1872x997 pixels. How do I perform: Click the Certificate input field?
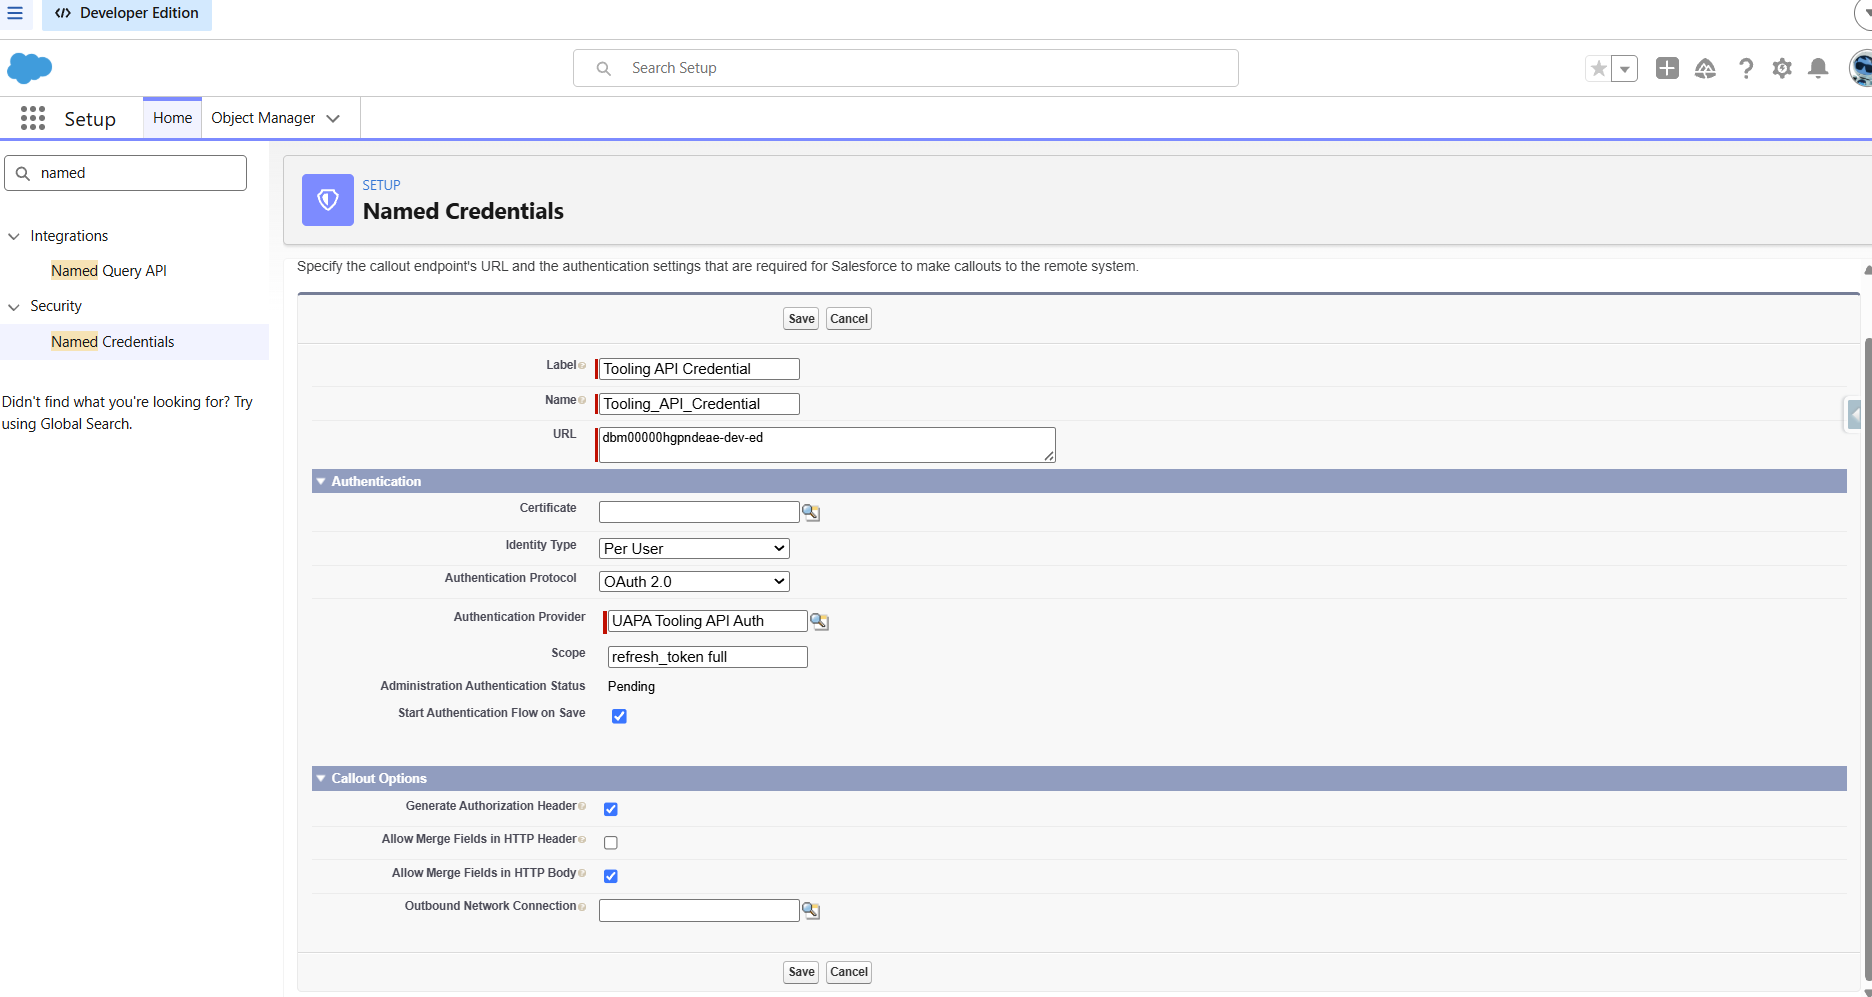click(699, 512)
